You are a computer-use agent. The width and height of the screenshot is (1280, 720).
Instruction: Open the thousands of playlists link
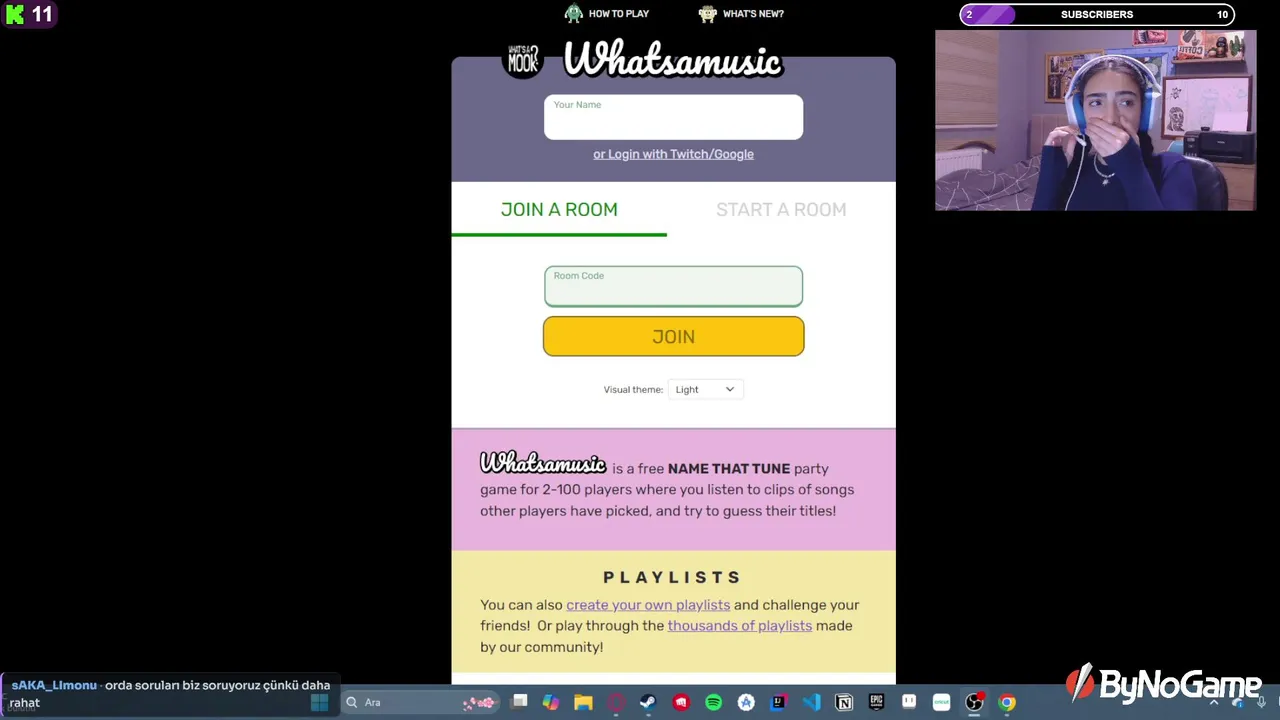[x=740, y=625]
